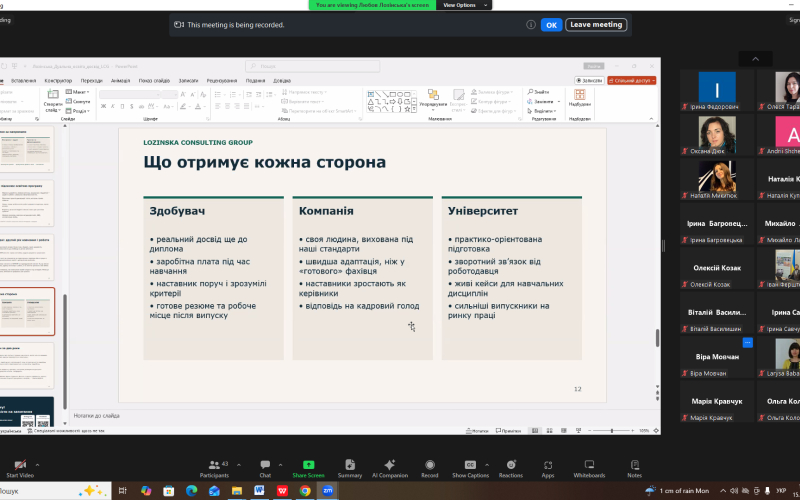Click Віра Мовчан's more options button
The width and height of the screenshot is (800, 500).
[747, 342]
